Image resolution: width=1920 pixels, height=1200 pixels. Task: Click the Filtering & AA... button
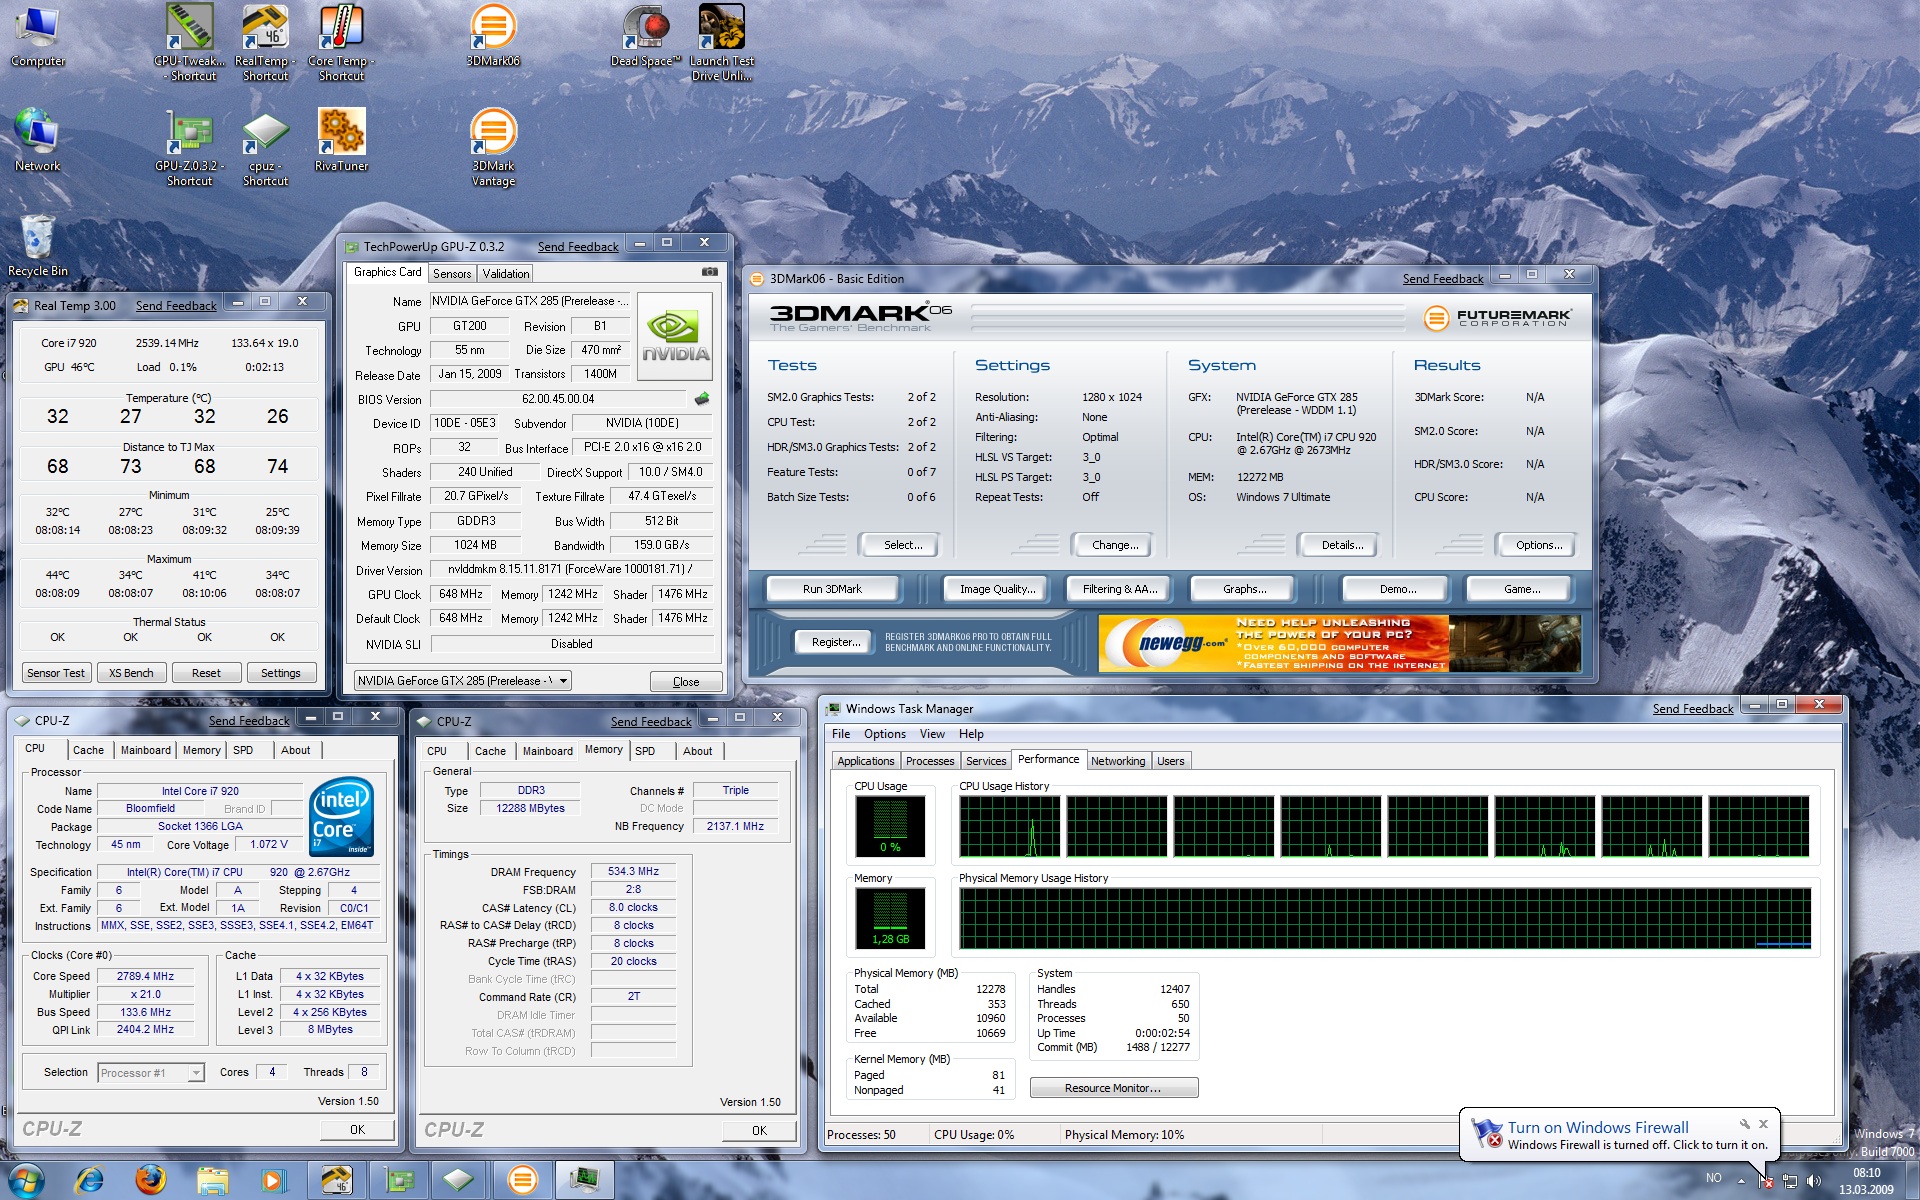1120,589
